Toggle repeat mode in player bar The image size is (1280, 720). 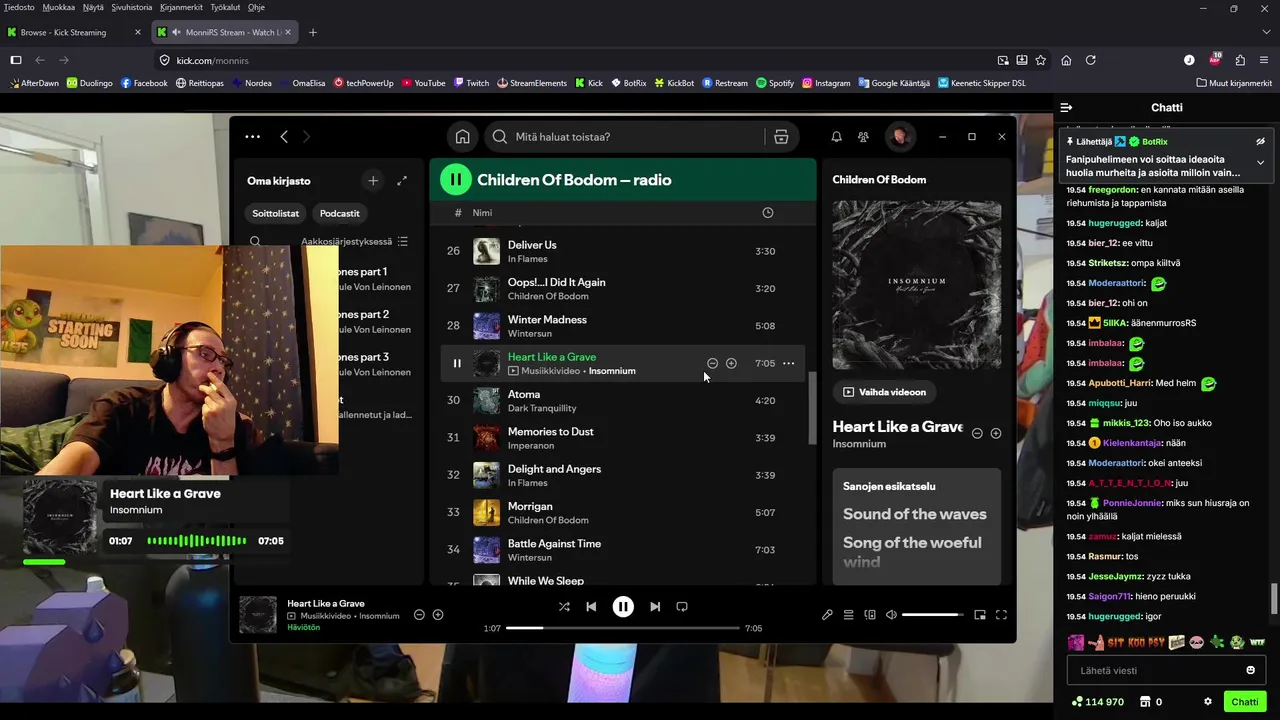click(x=682, y=606)
